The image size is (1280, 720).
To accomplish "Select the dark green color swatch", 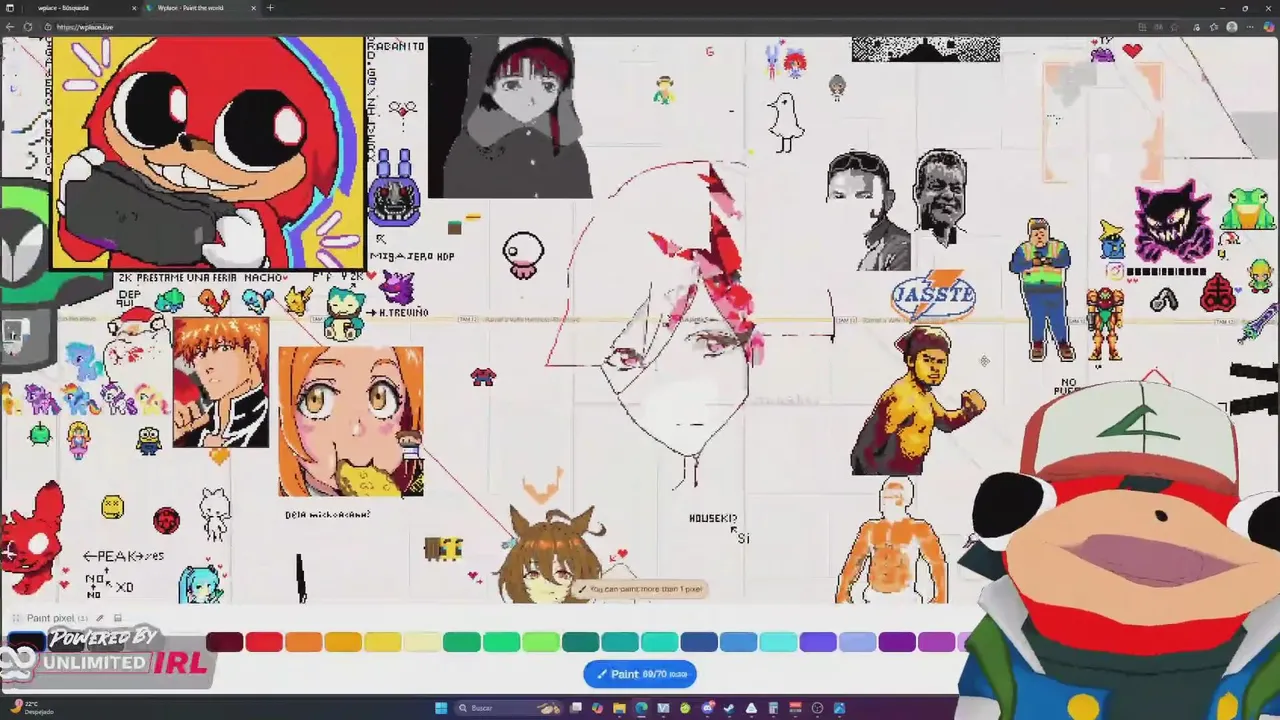I will [x=462, y=642].
